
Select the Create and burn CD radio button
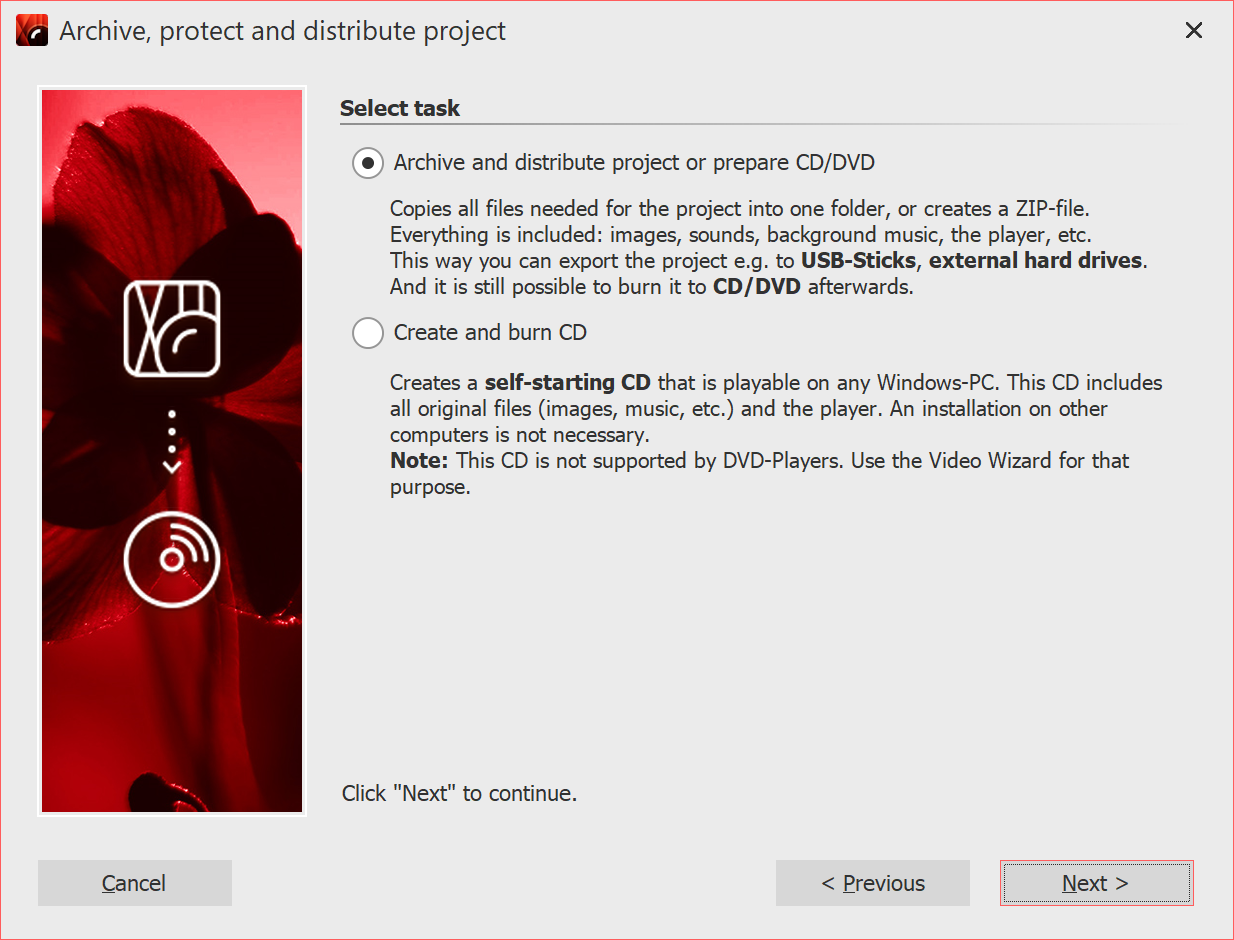(368, 333)
